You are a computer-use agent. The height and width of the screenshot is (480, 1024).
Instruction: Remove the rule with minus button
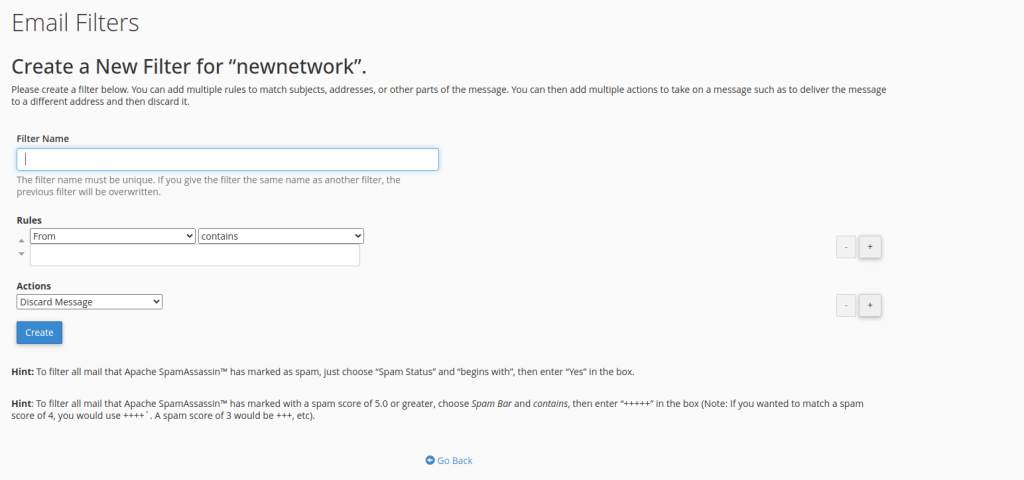coord(845,247)
